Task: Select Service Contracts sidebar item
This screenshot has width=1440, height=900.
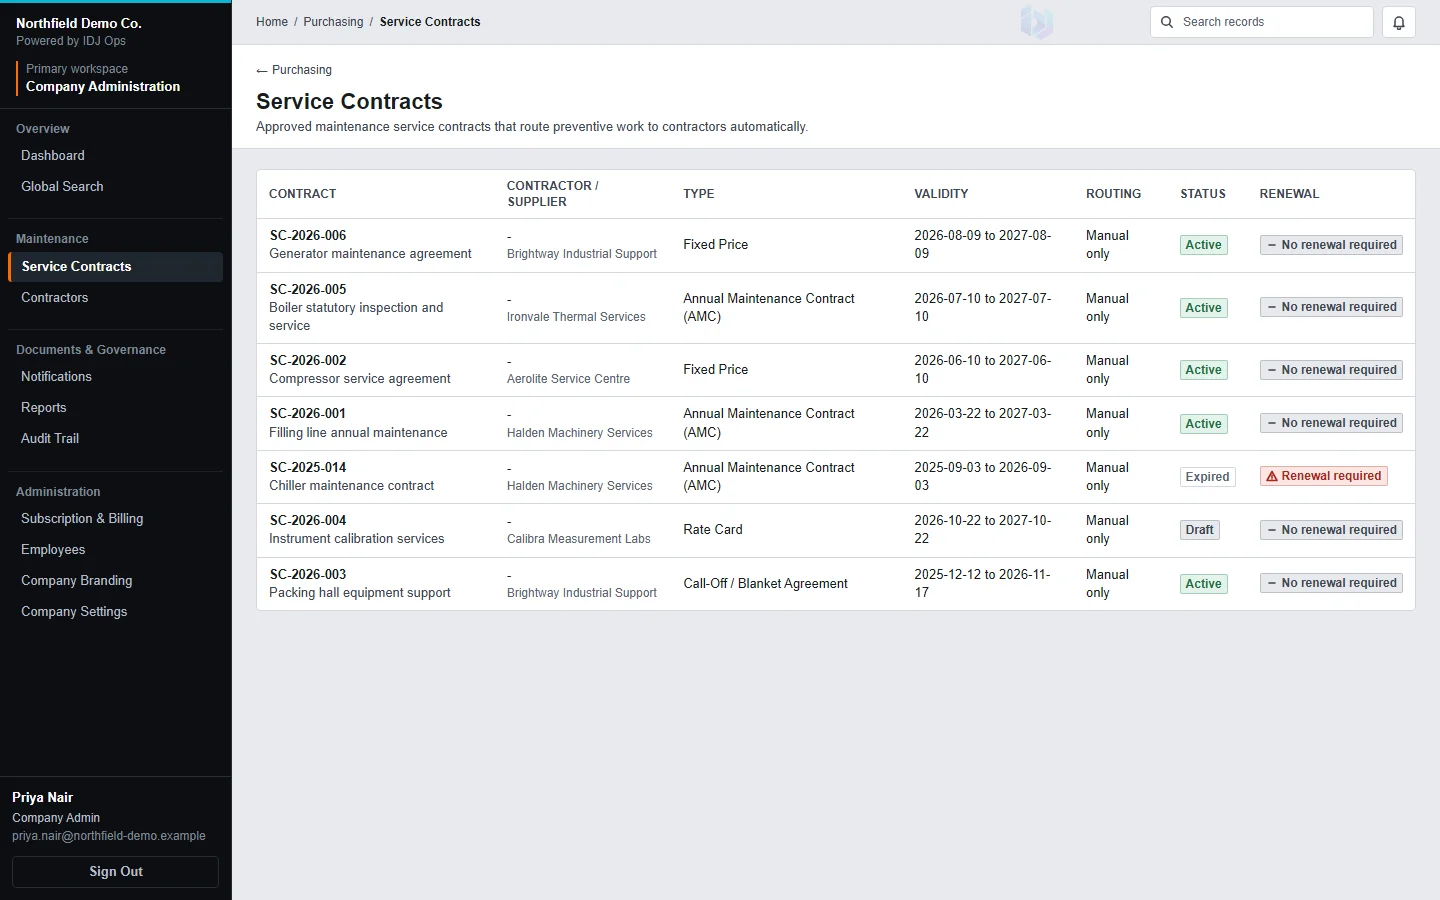Action: 115,267
